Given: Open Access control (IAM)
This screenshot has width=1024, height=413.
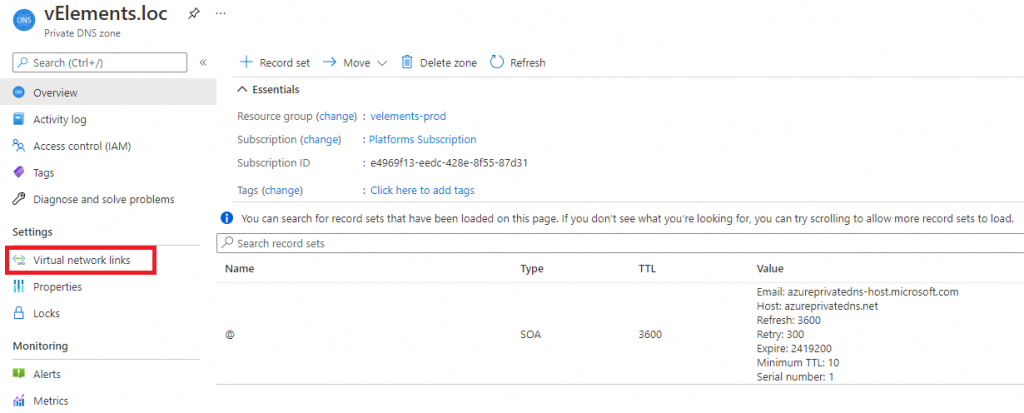Looking at the screenshot, I should coord(81,146).
